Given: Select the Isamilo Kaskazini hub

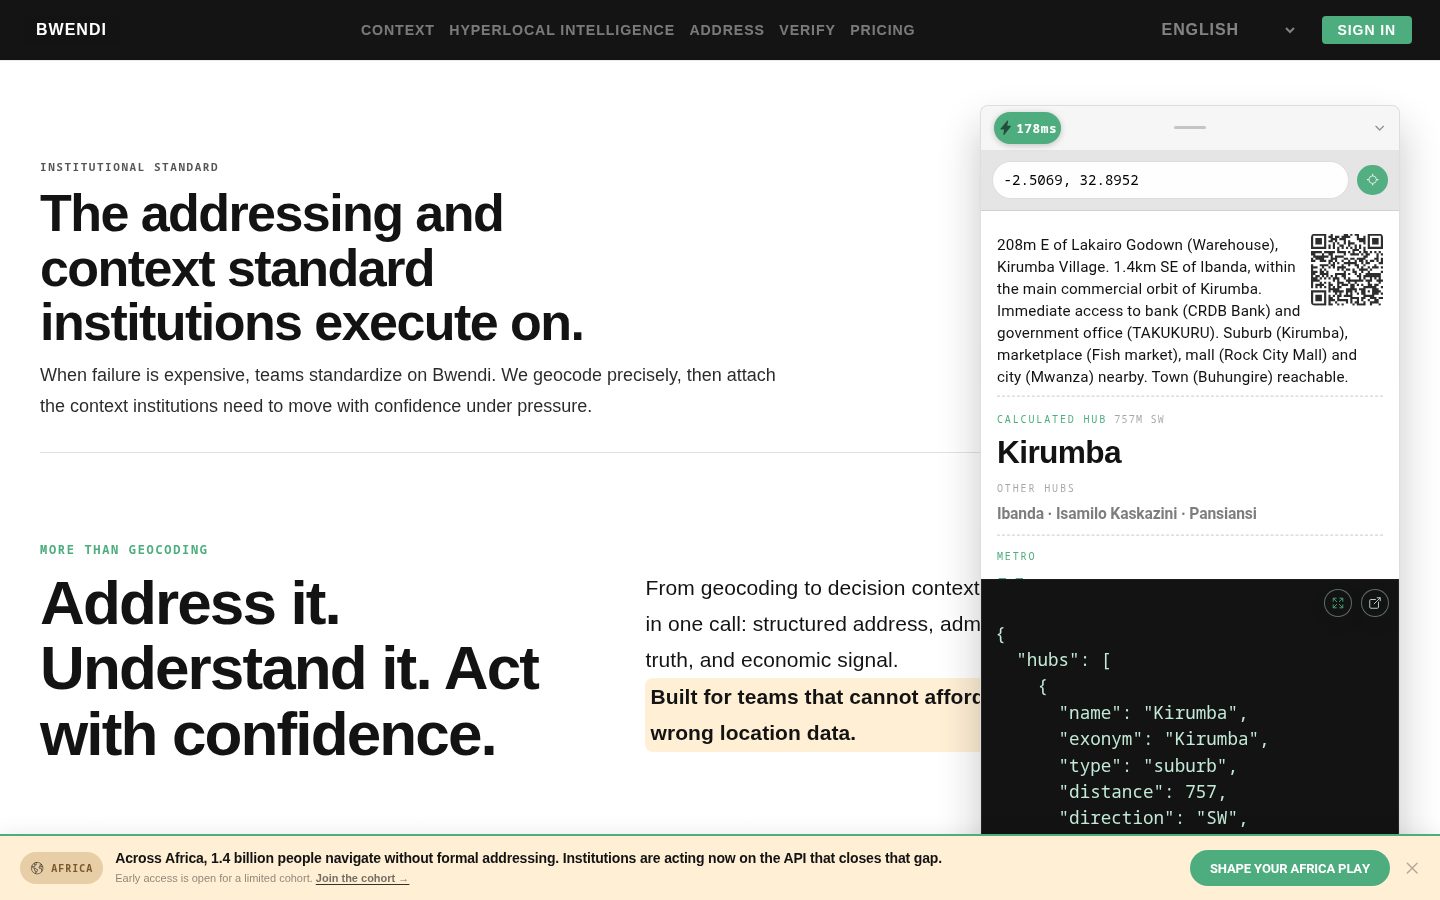Looking at the screenshot, I should click(1116, 513).
